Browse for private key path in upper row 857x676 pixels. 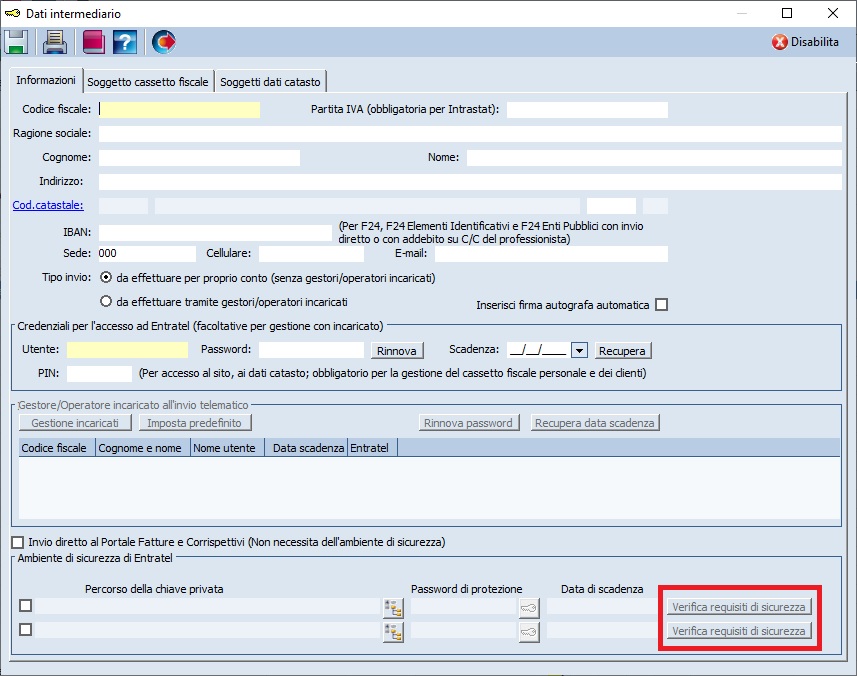coord(393,607)
